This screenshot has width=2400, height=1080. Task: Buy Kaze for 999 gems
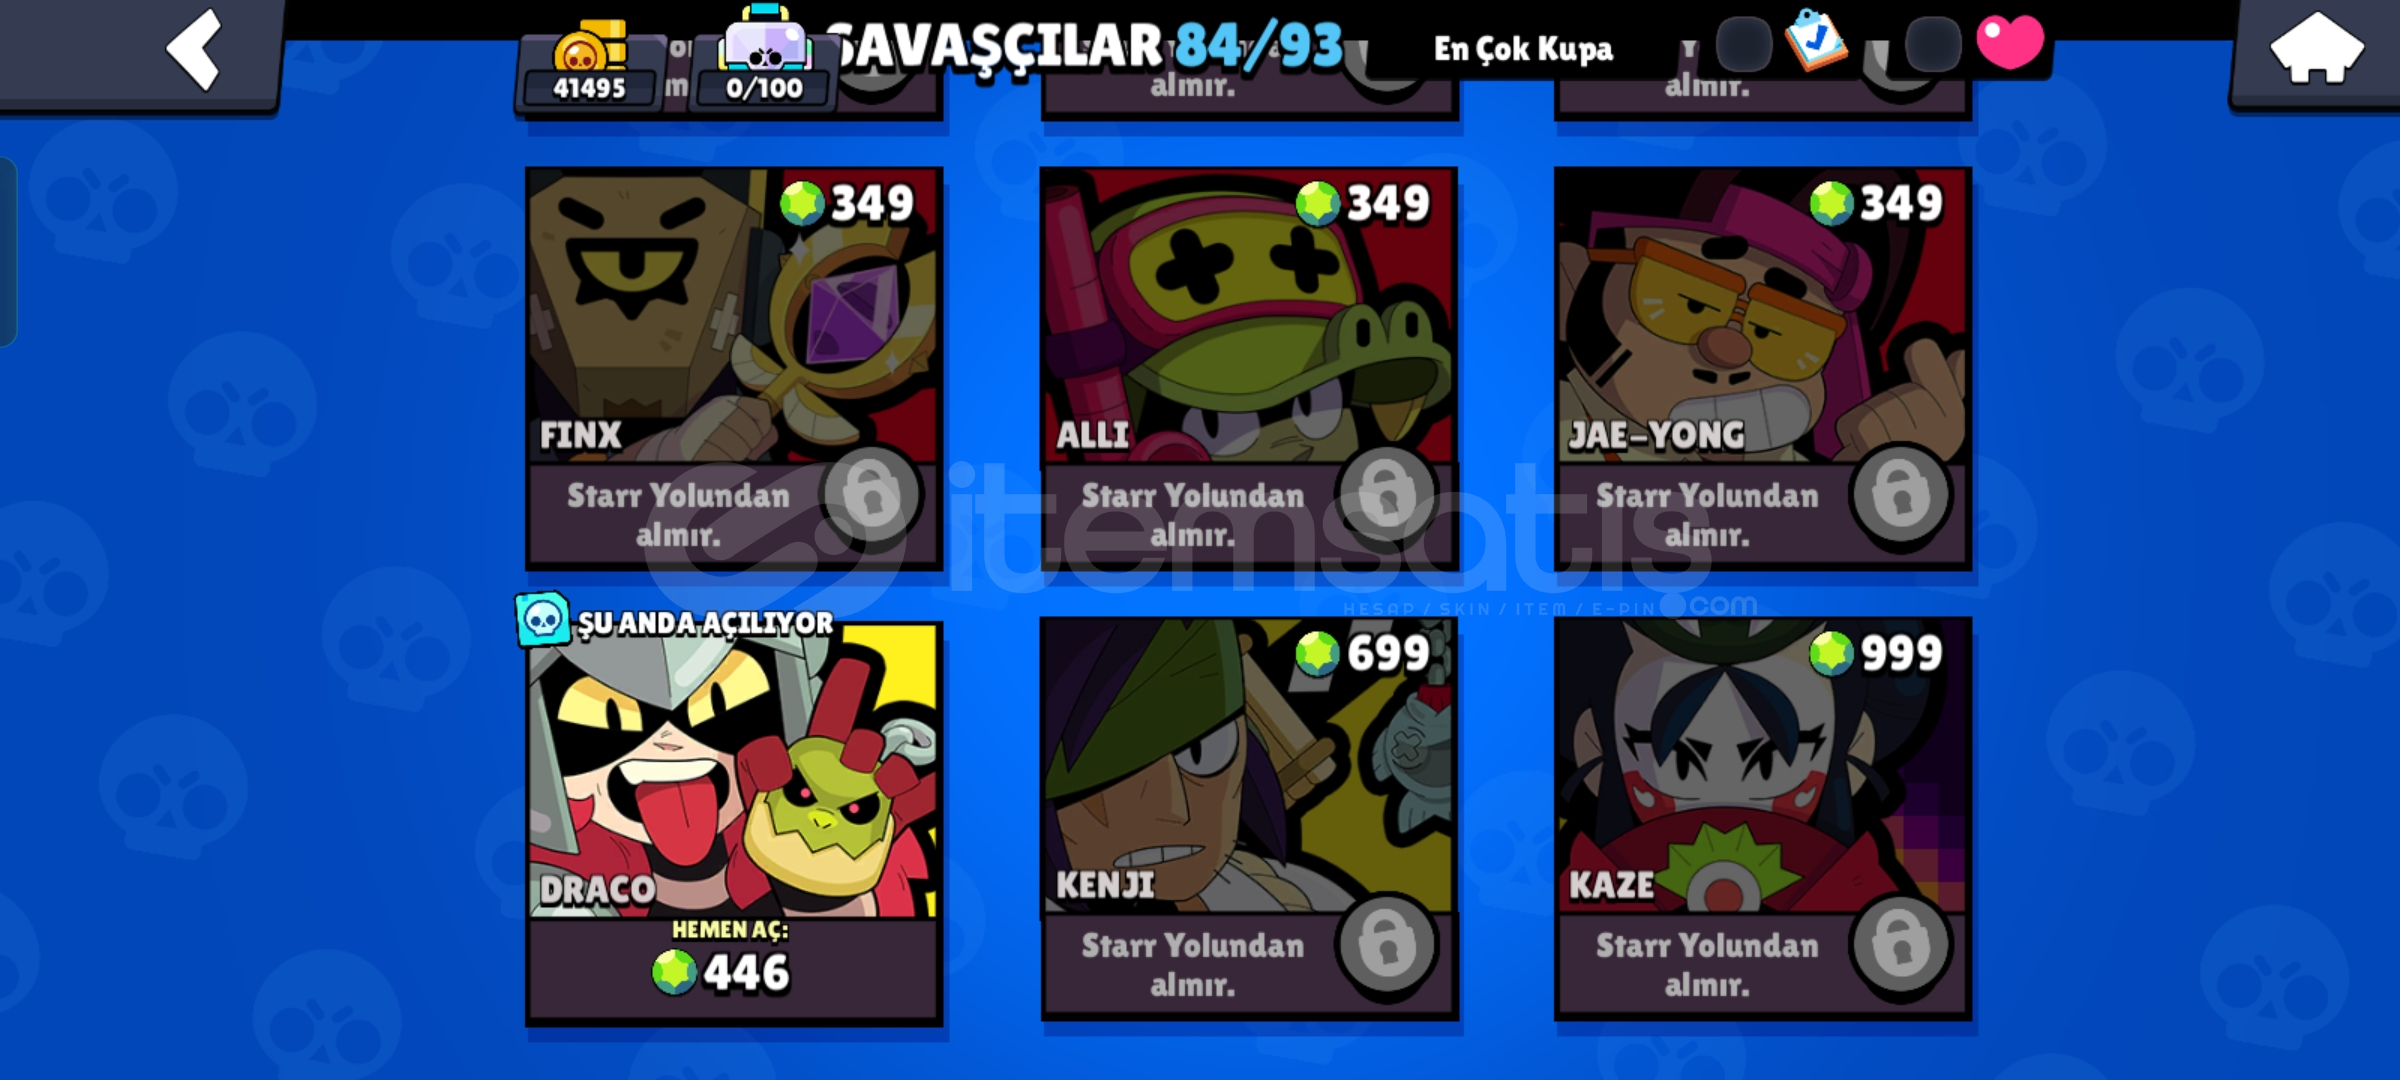1877,653
